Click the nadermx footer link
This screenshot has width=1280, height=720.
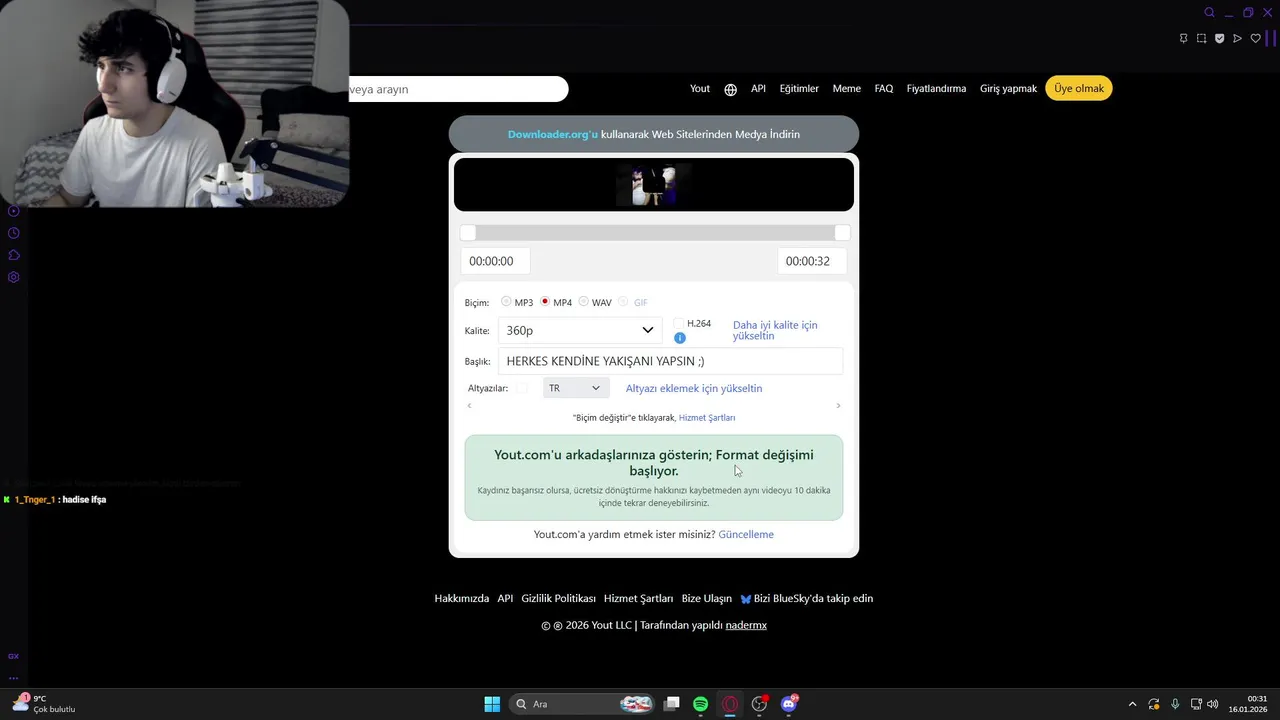click(746, 625)
